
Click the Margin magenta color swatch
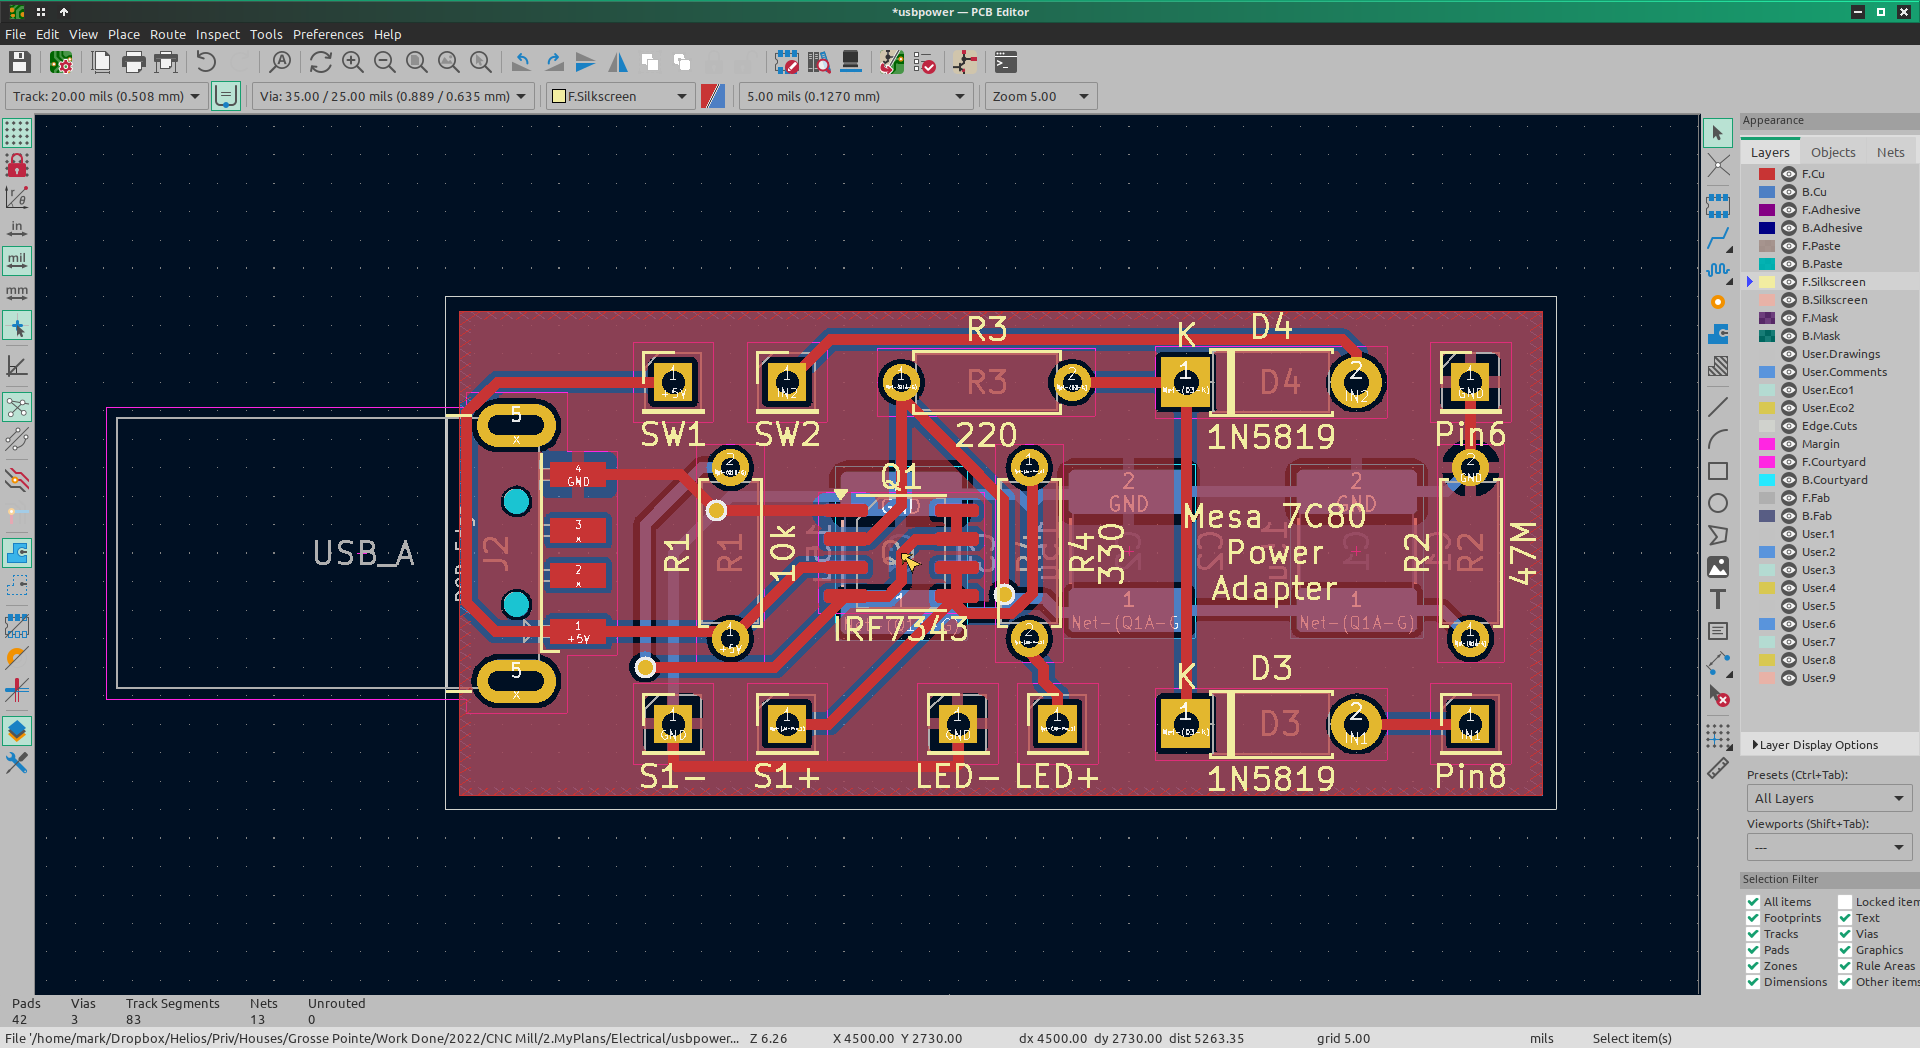click(x=1767, y=444)
